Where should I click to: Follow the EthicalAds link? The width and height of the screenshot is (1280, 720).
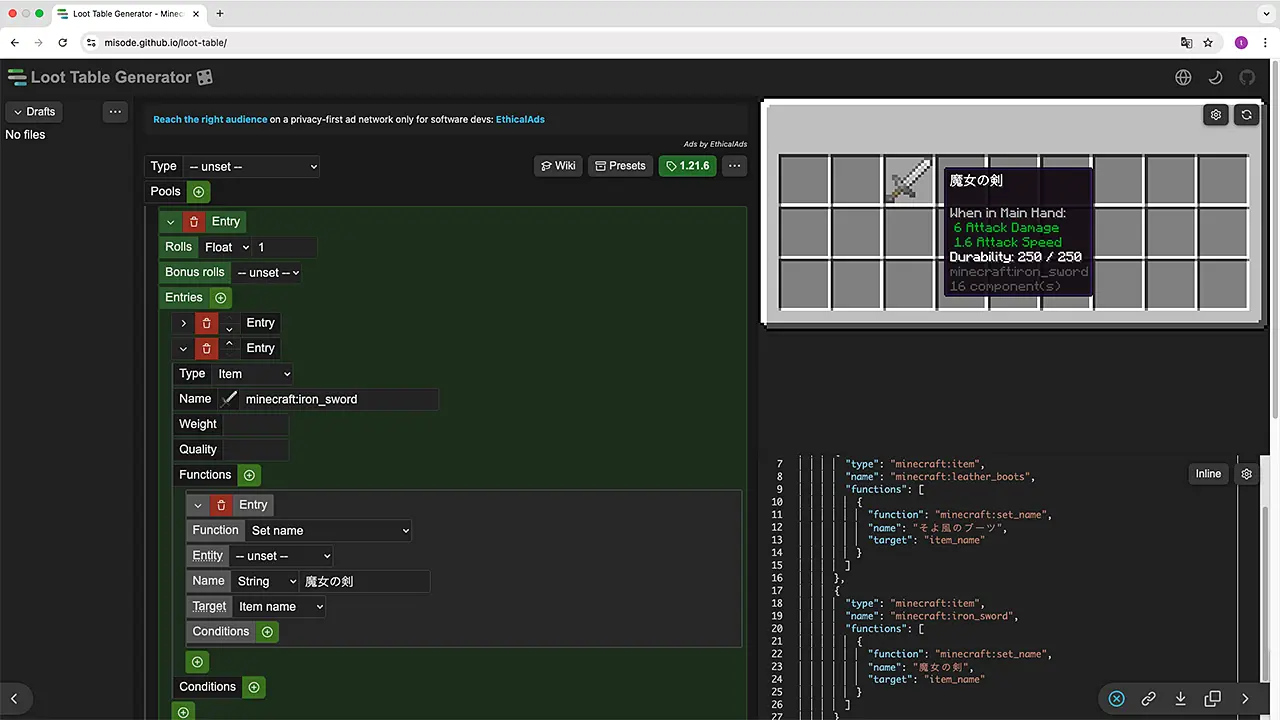tap(520, 119)
